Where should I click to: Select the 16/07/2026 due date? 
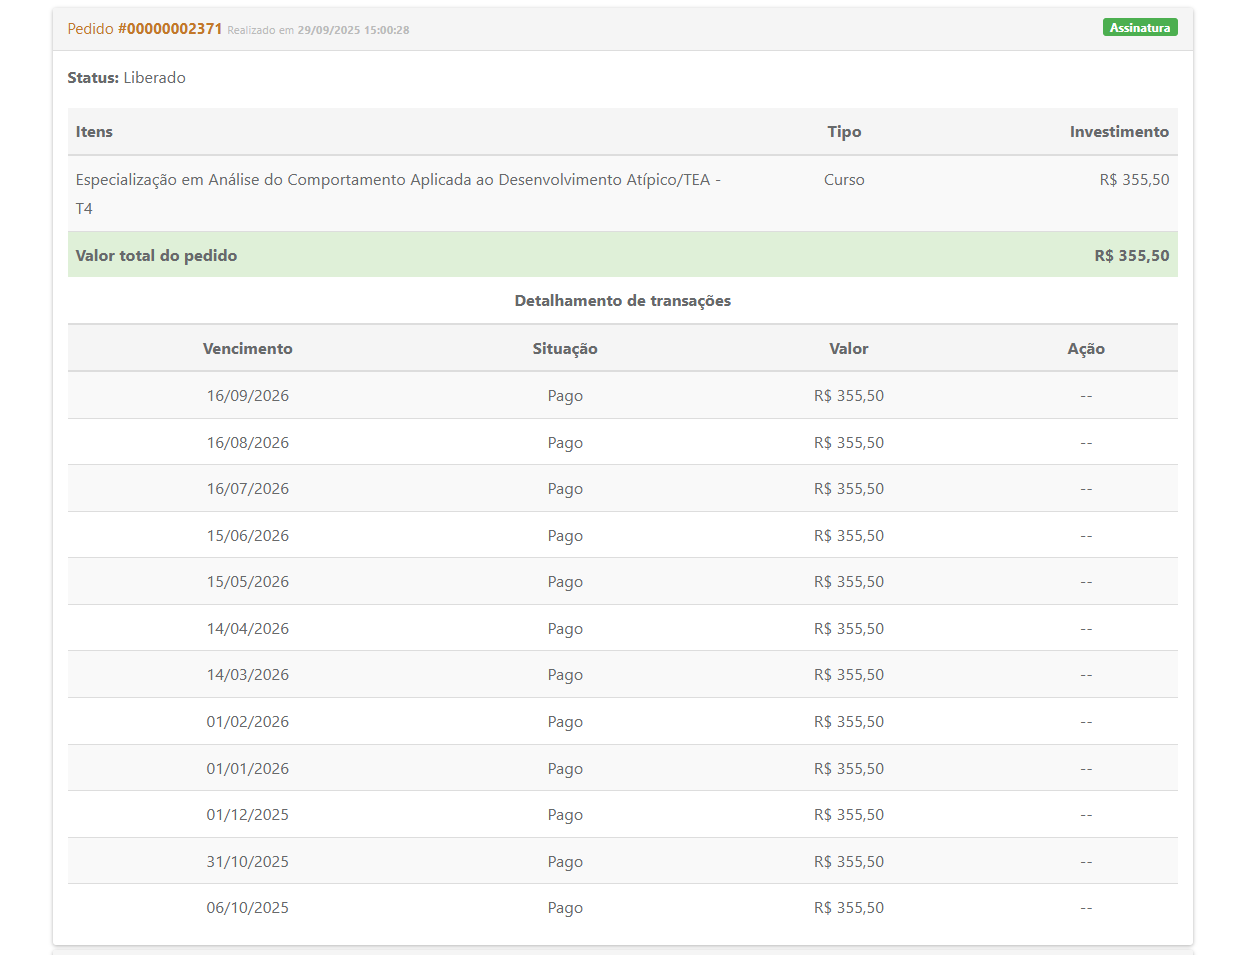[248, 489]
